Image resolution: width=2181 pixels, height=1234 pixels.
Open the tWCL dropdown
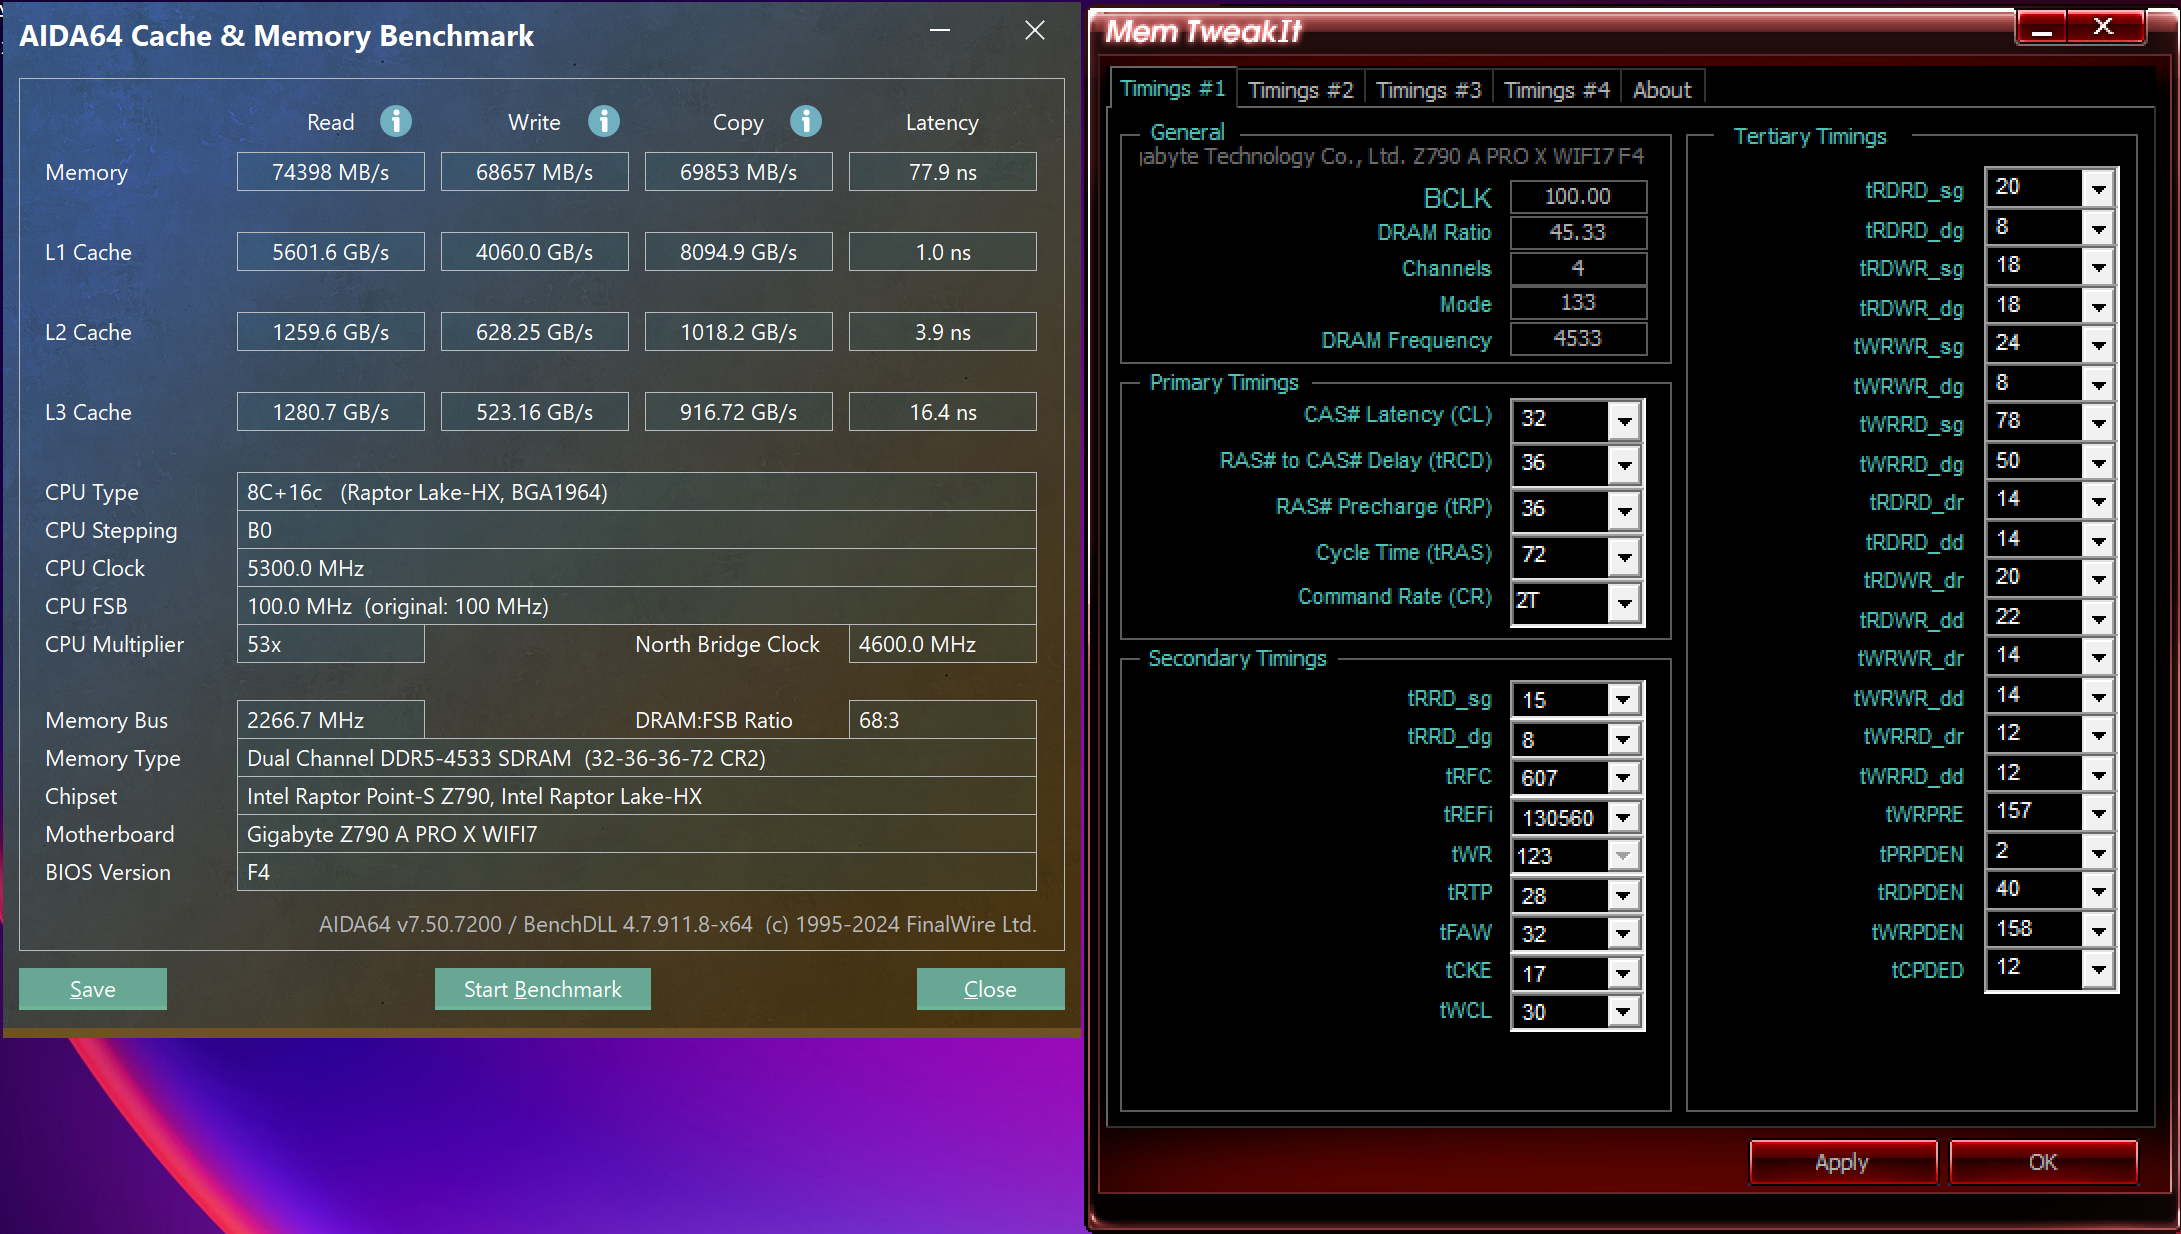(x=1623, y=1012)
